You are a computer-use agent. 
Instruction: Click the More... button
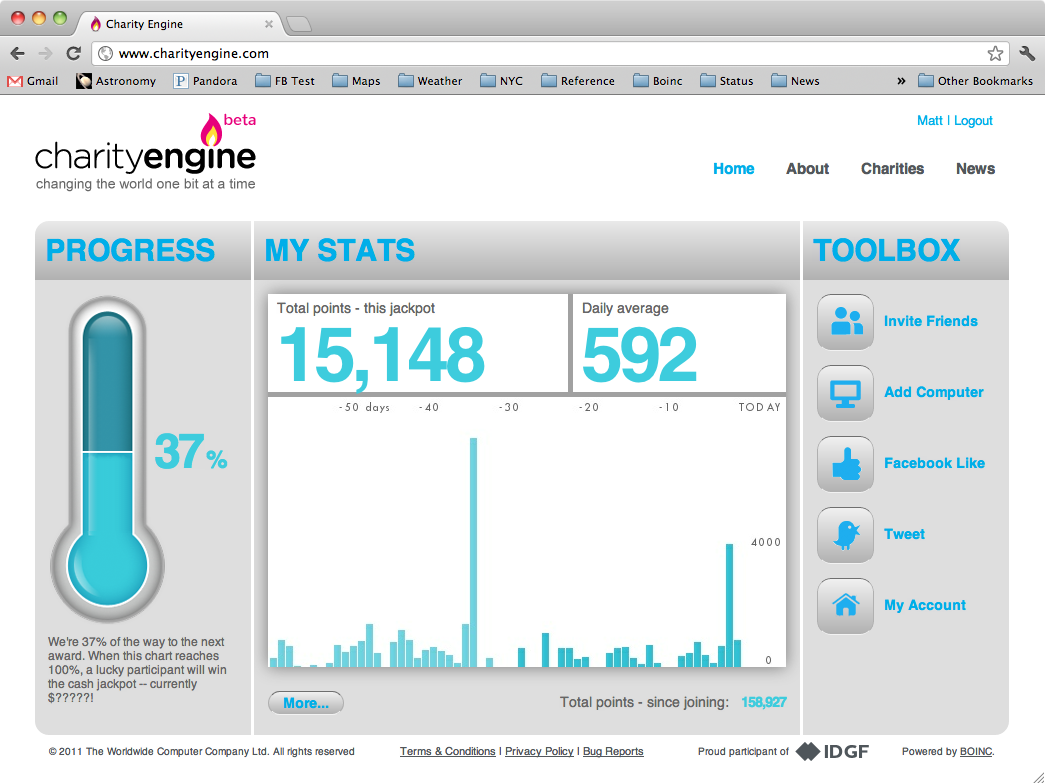(x=306, y=703)
